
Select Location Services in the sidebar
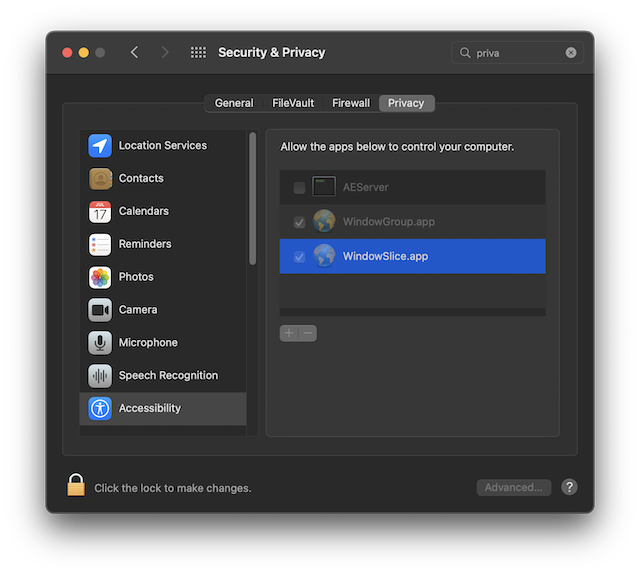[162, 146]
